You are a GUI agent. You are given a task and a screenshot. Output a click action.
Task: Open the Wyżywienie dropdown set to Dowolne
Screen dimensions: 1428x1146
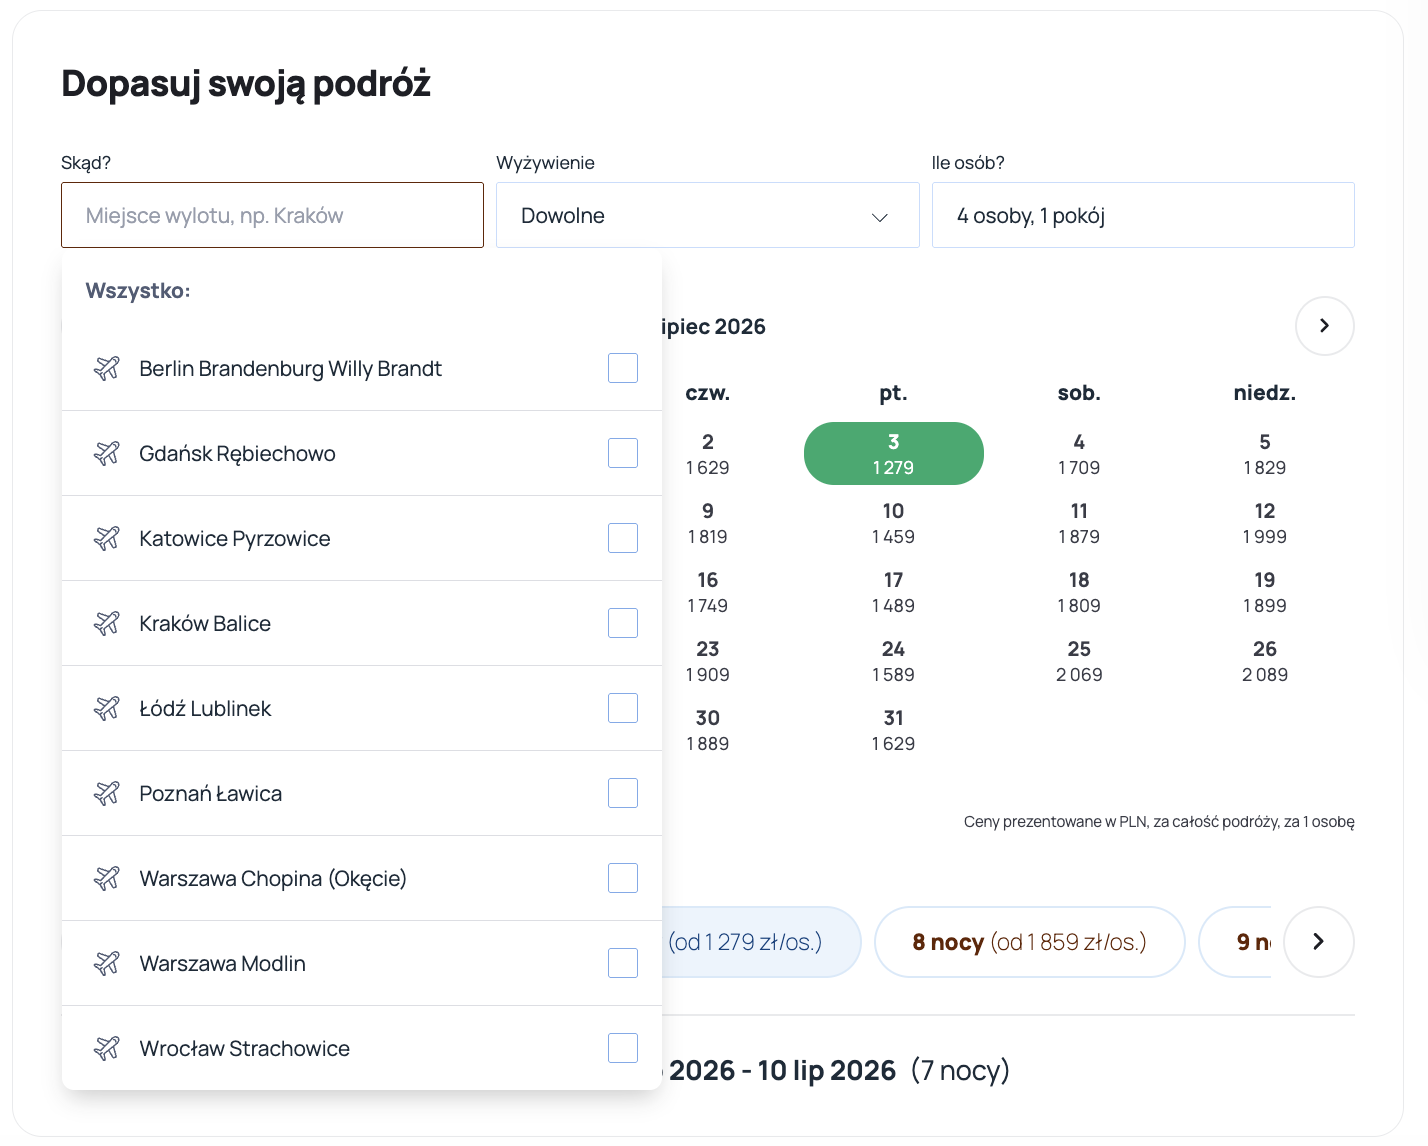[x=707, y=215]
